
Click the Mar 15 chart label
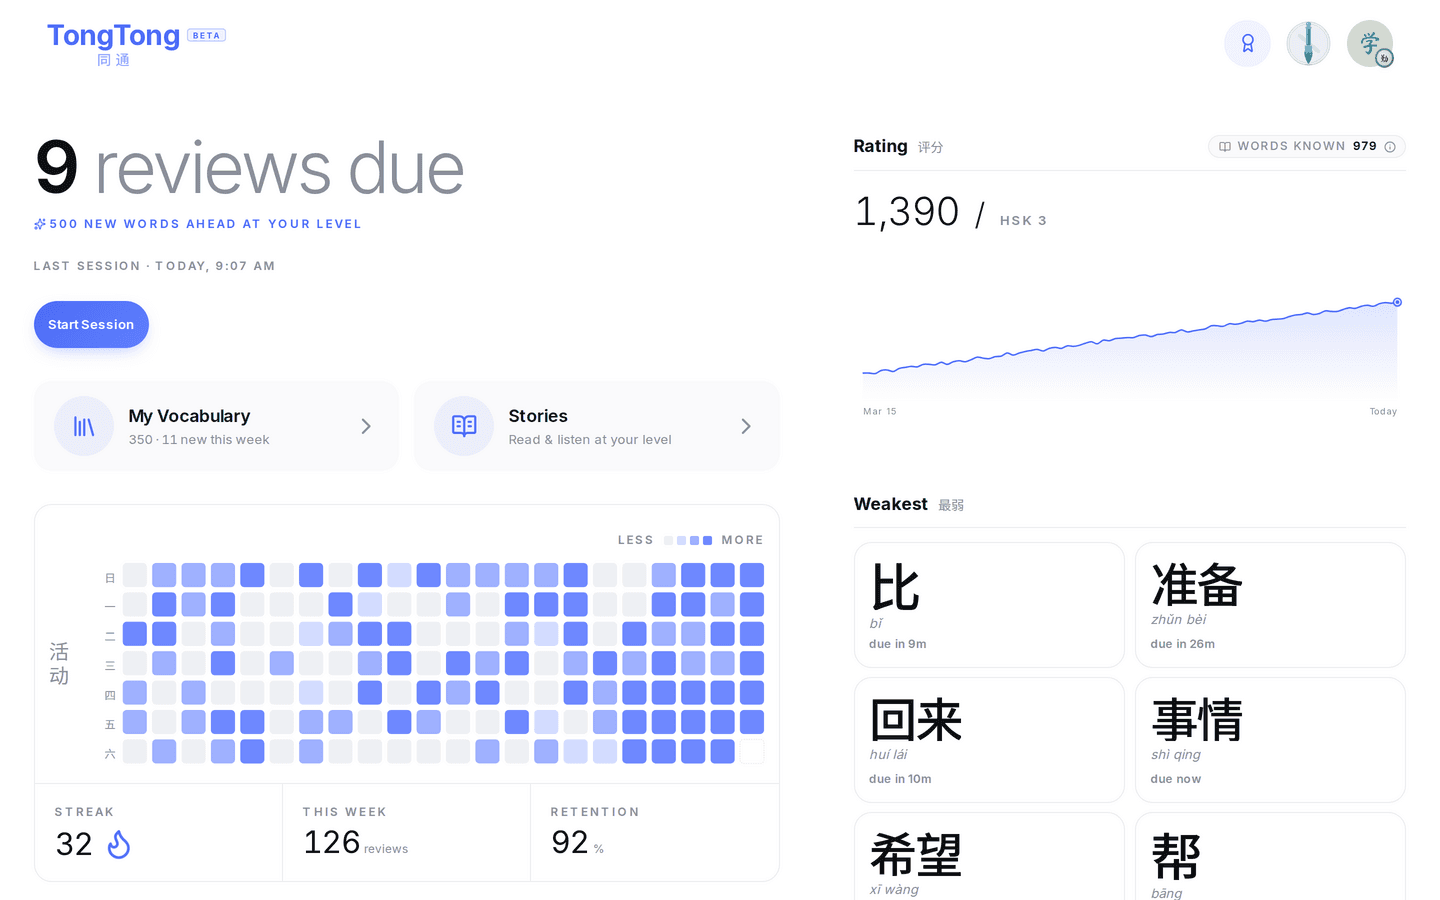tap(880, 411)
